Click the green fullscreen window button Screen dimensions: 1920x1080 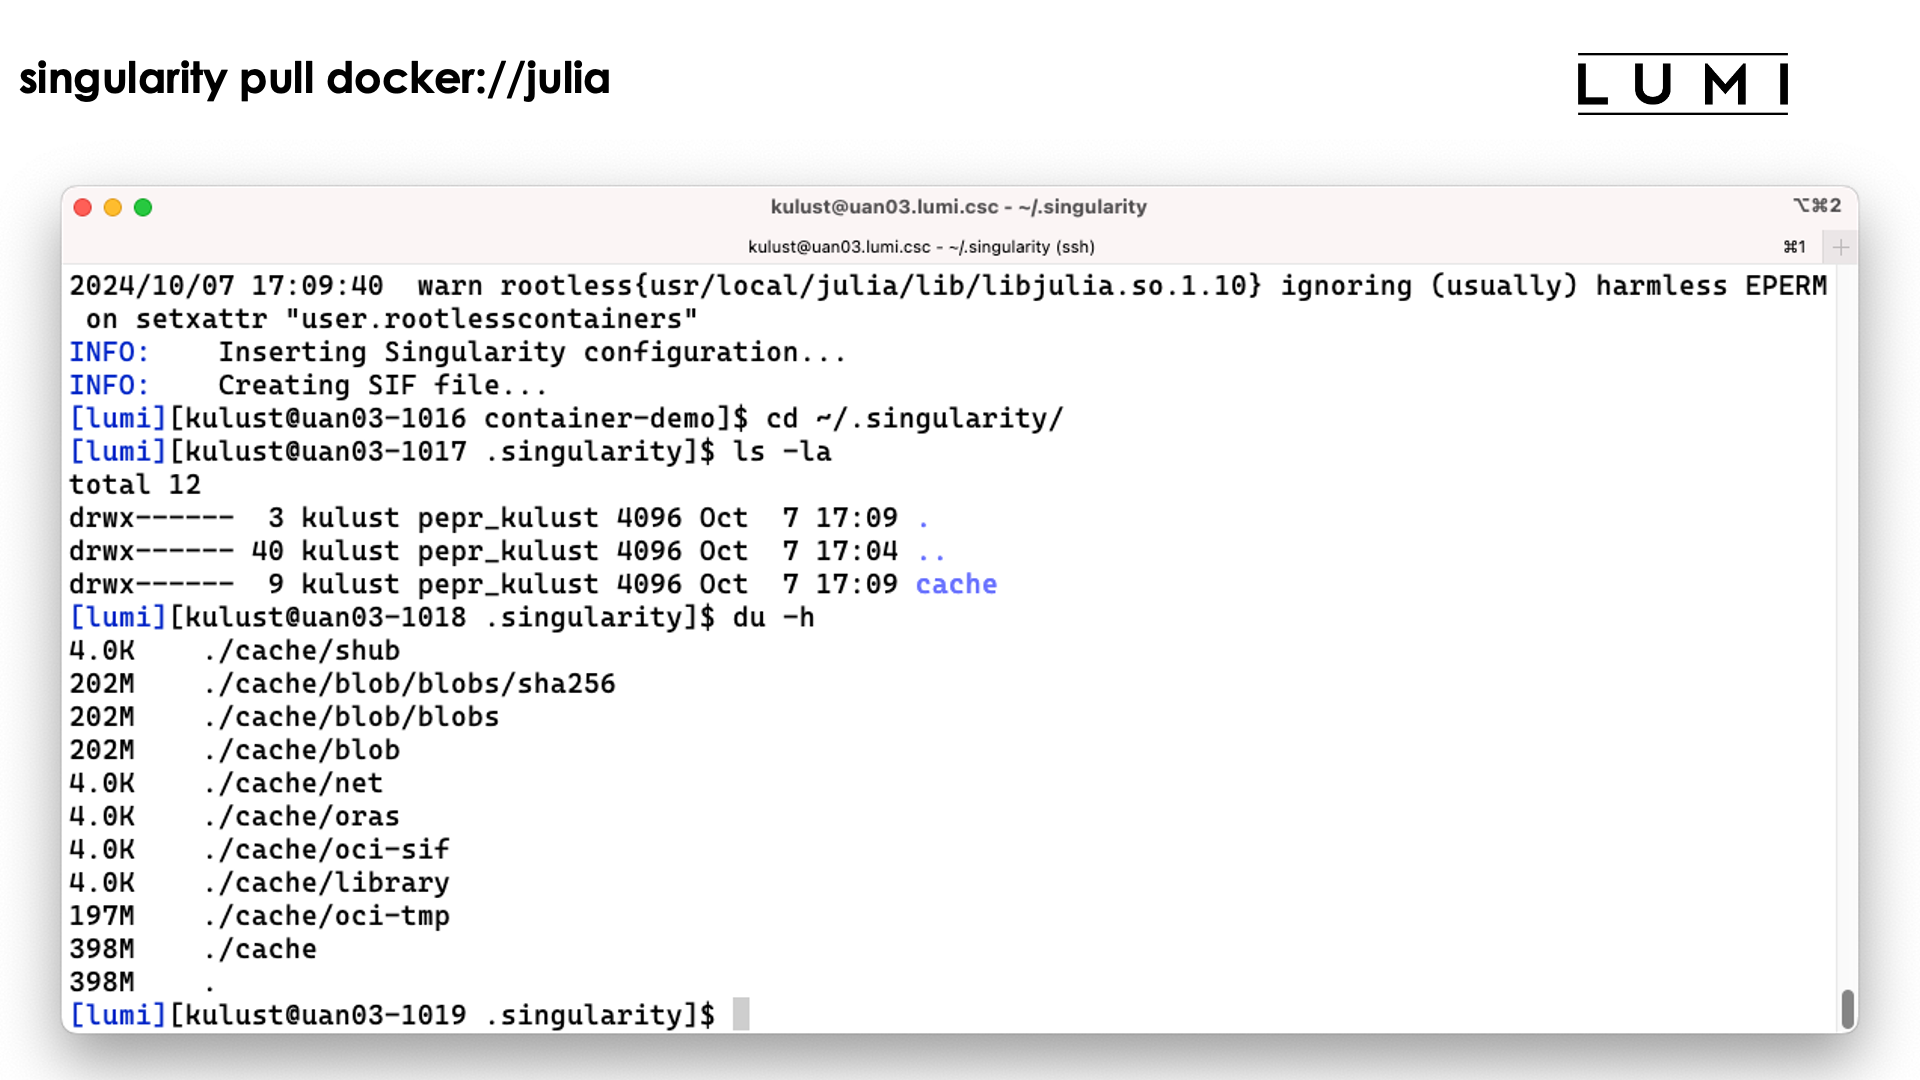143,207
